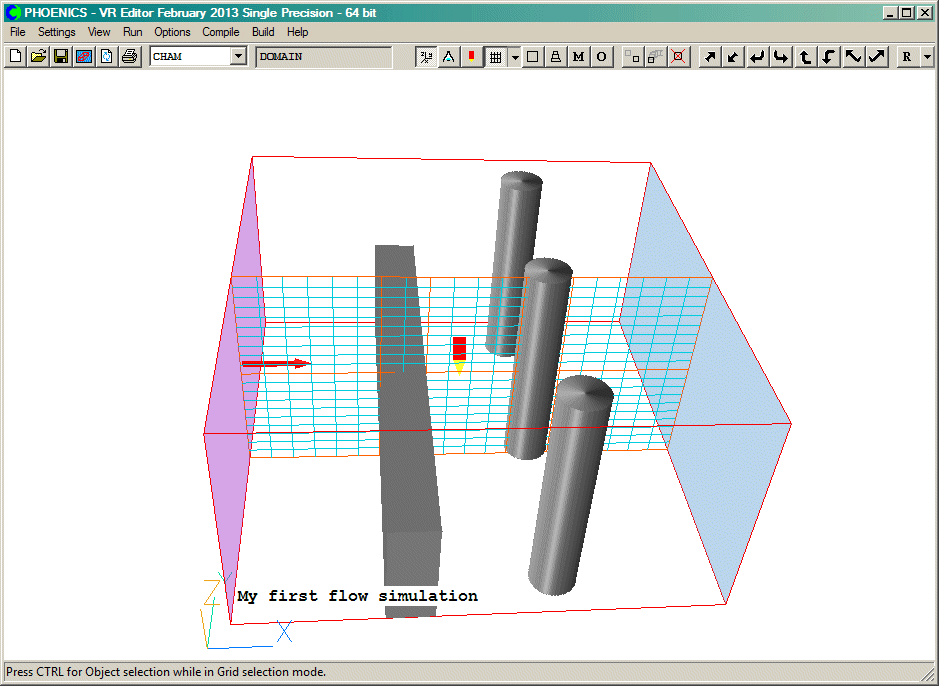Viewport: 939px width, 686px height.
Task: Click the New file icon
Action: click(15, 57)
